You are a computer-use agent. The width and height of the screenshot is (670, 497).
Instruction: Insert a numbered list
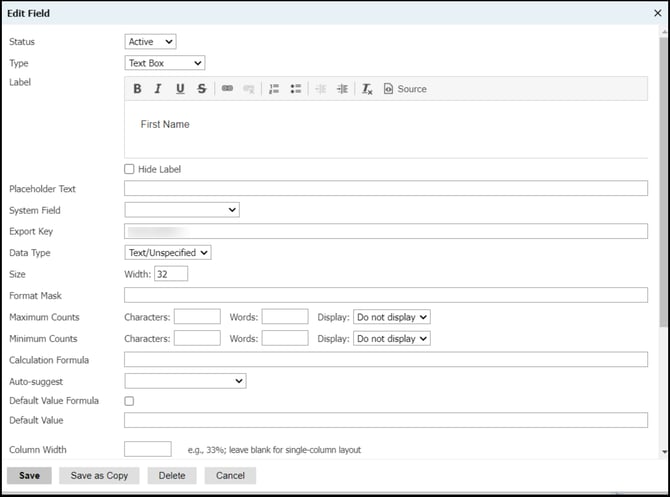274,89
